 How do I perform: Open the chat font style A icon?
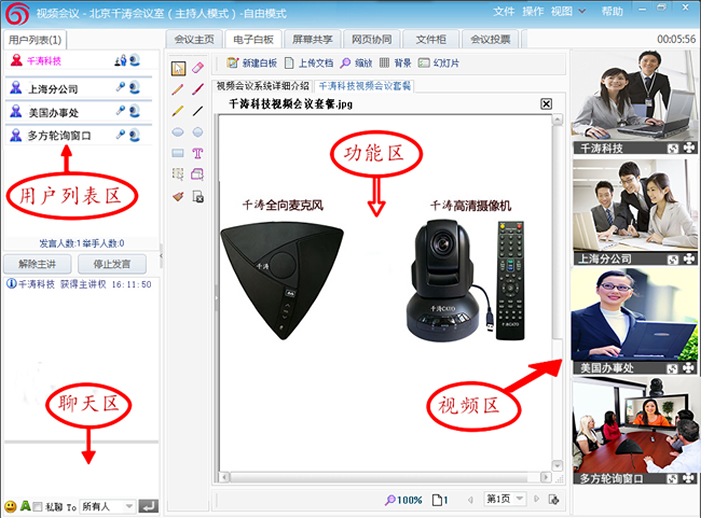pos(25,506)
